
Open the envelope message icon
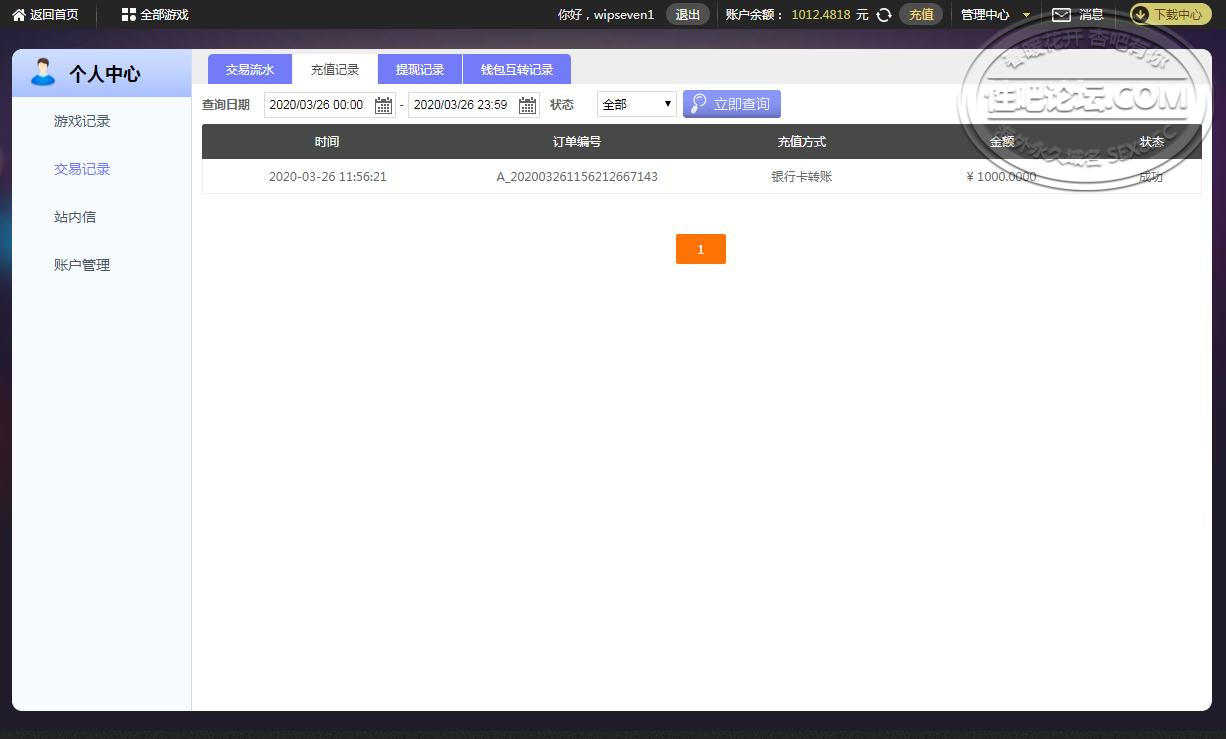pos(1061,15)
